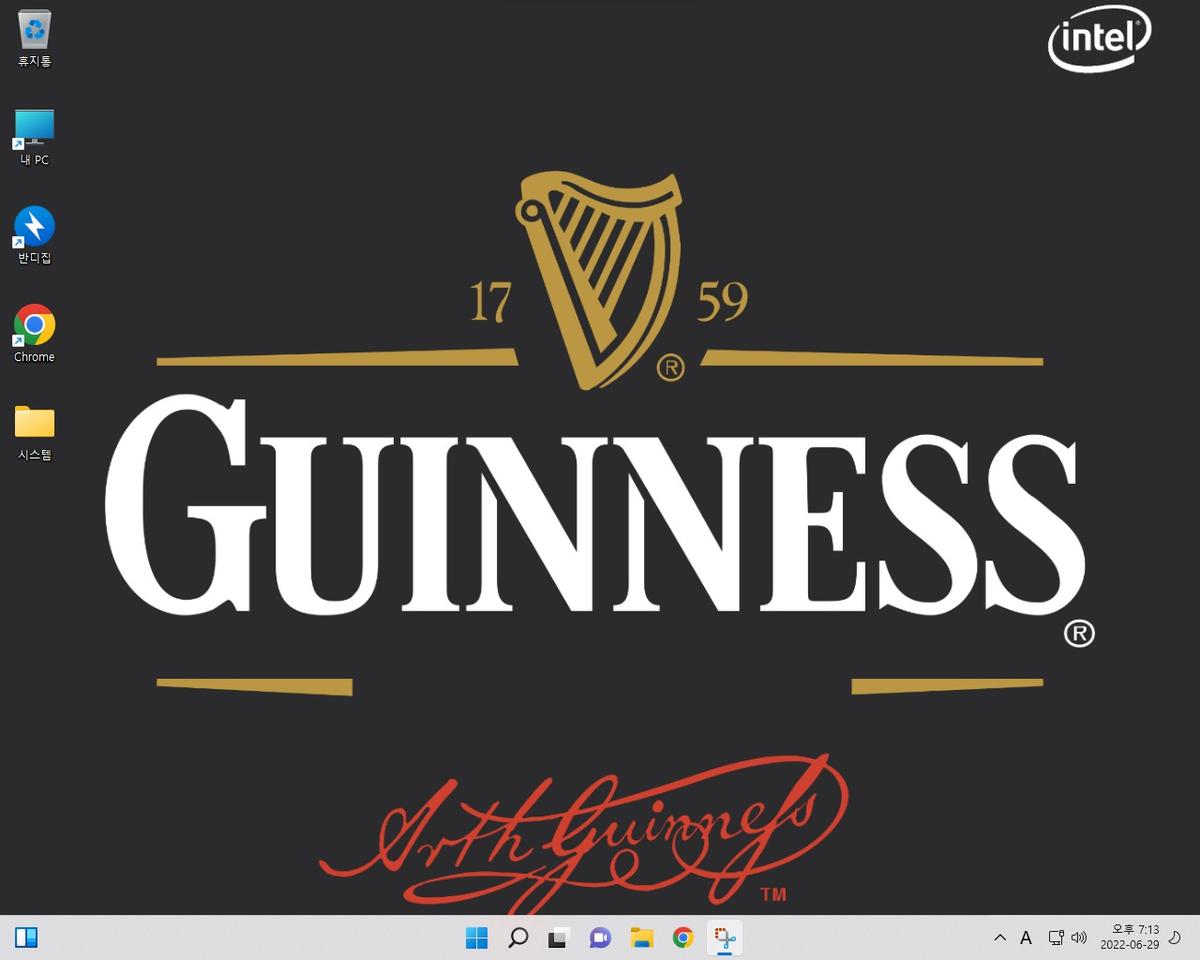Launch the Chat app from the taskbar

tap(600, 938)
